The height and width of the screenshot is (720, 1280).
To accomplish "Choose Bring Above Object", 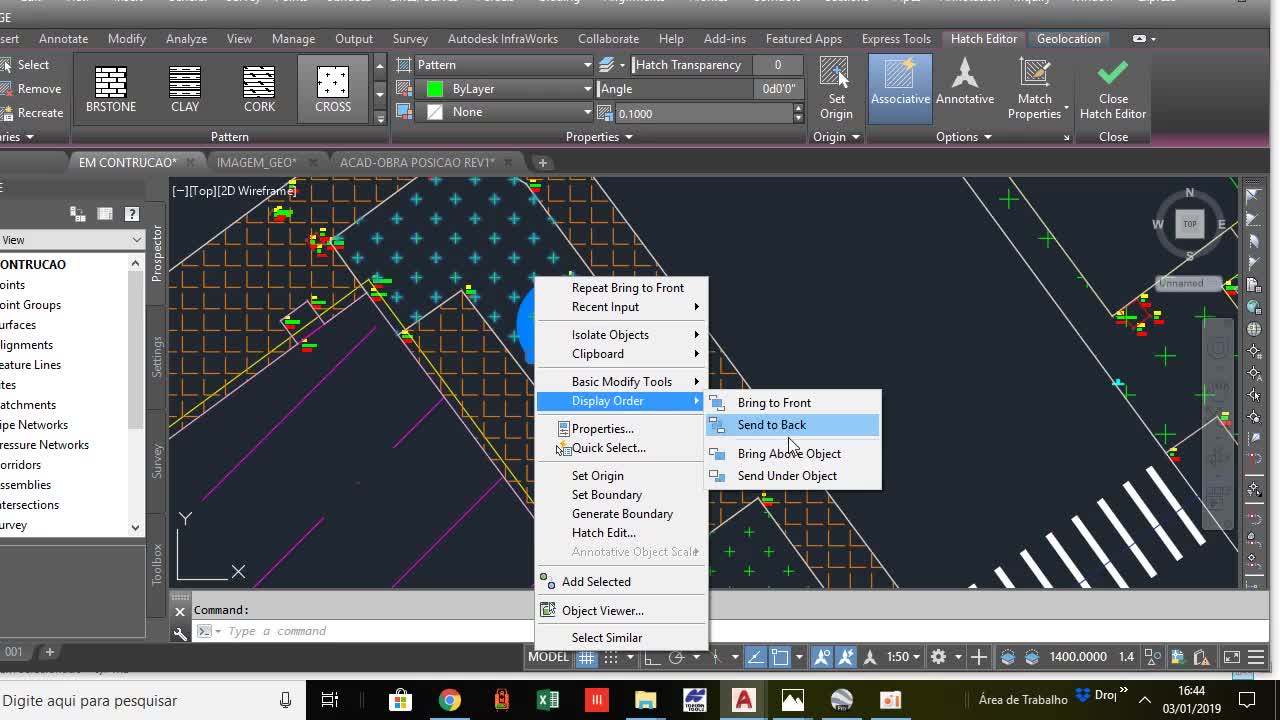I will (x=793, y=454).
